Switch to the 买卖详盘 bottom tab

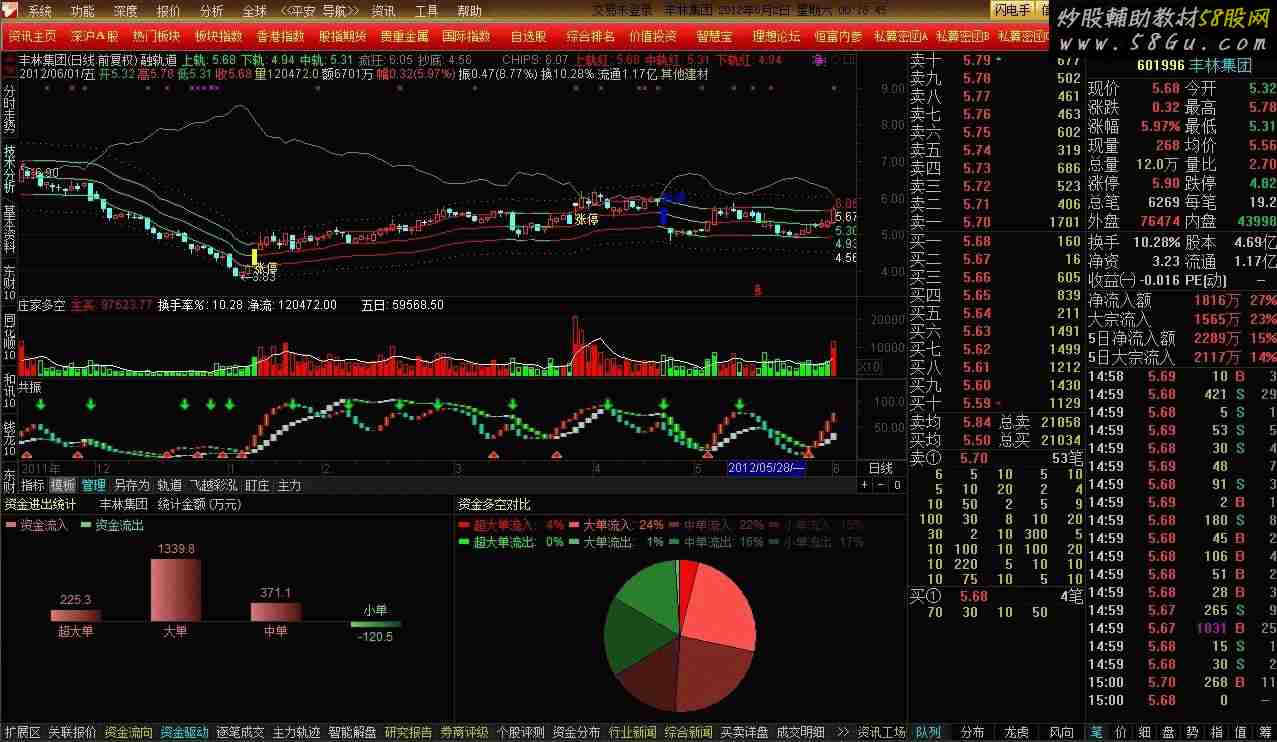(745, 732)
